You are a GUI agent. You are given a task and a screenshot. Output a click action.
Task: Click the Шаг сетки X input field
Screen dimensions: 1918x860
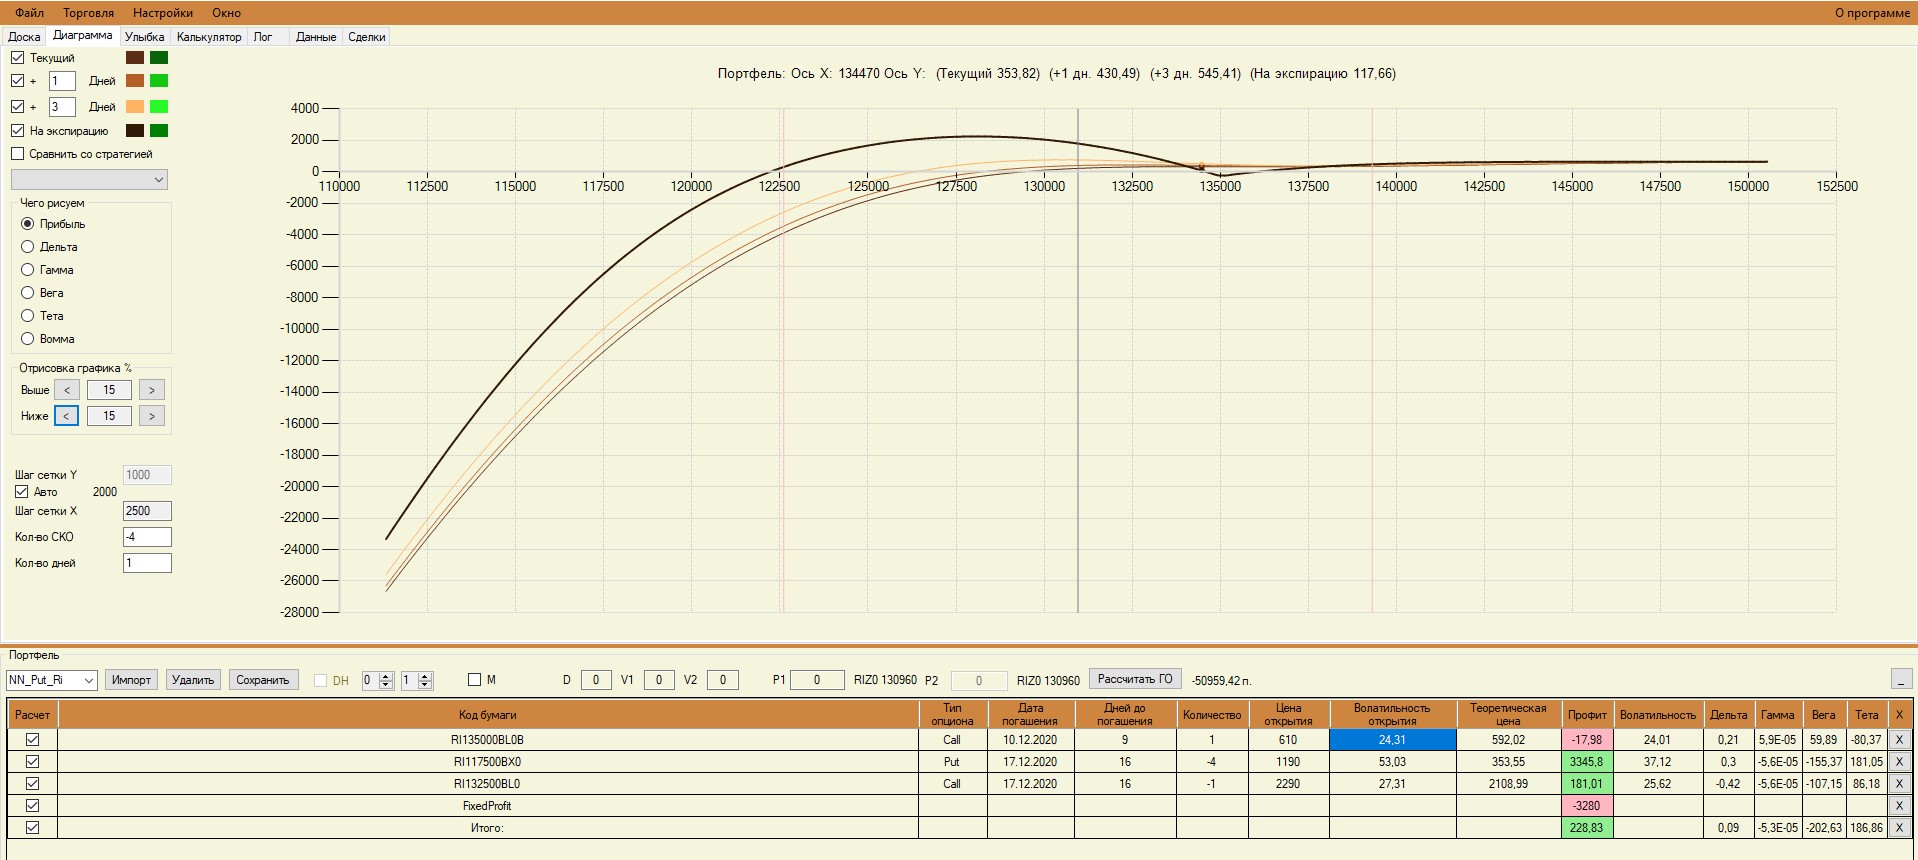[147, 511]
